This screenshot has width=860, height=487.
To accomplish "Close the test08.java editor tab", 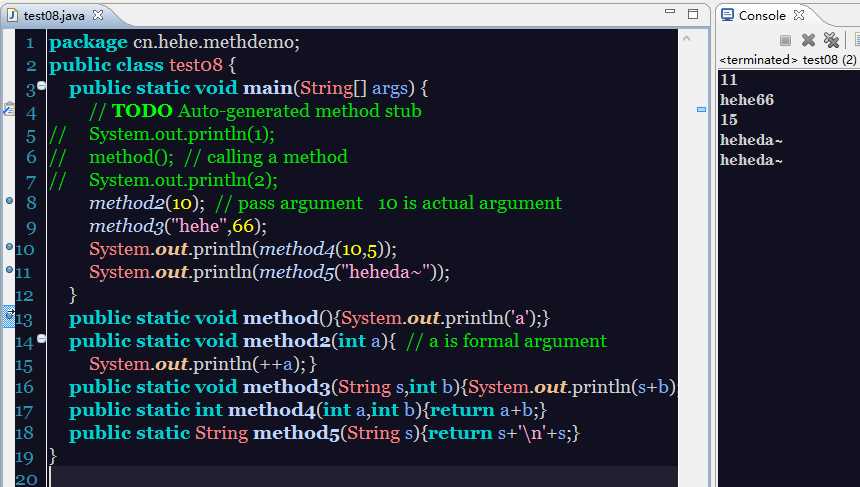I will (x=98, y=15).
